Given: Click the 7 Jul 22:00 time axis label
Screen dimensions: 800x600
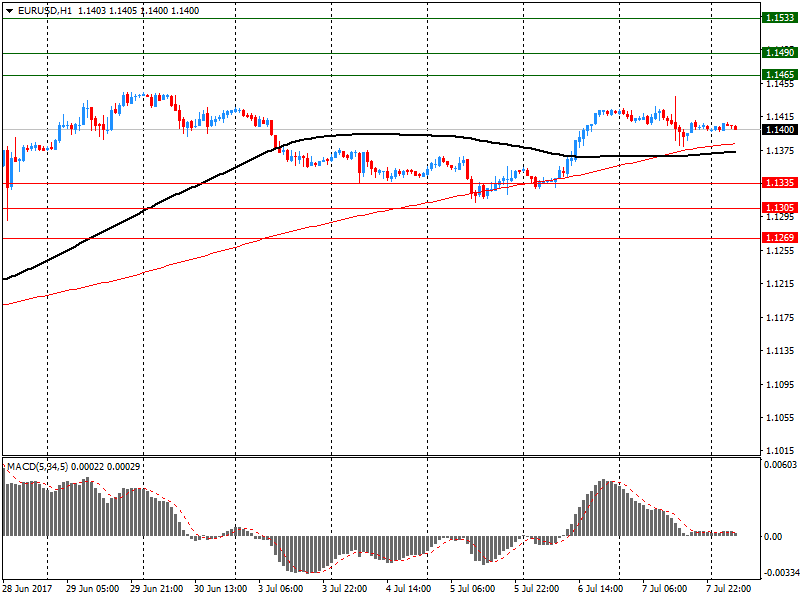Looking at the screenshot, I should coord(729,589).
